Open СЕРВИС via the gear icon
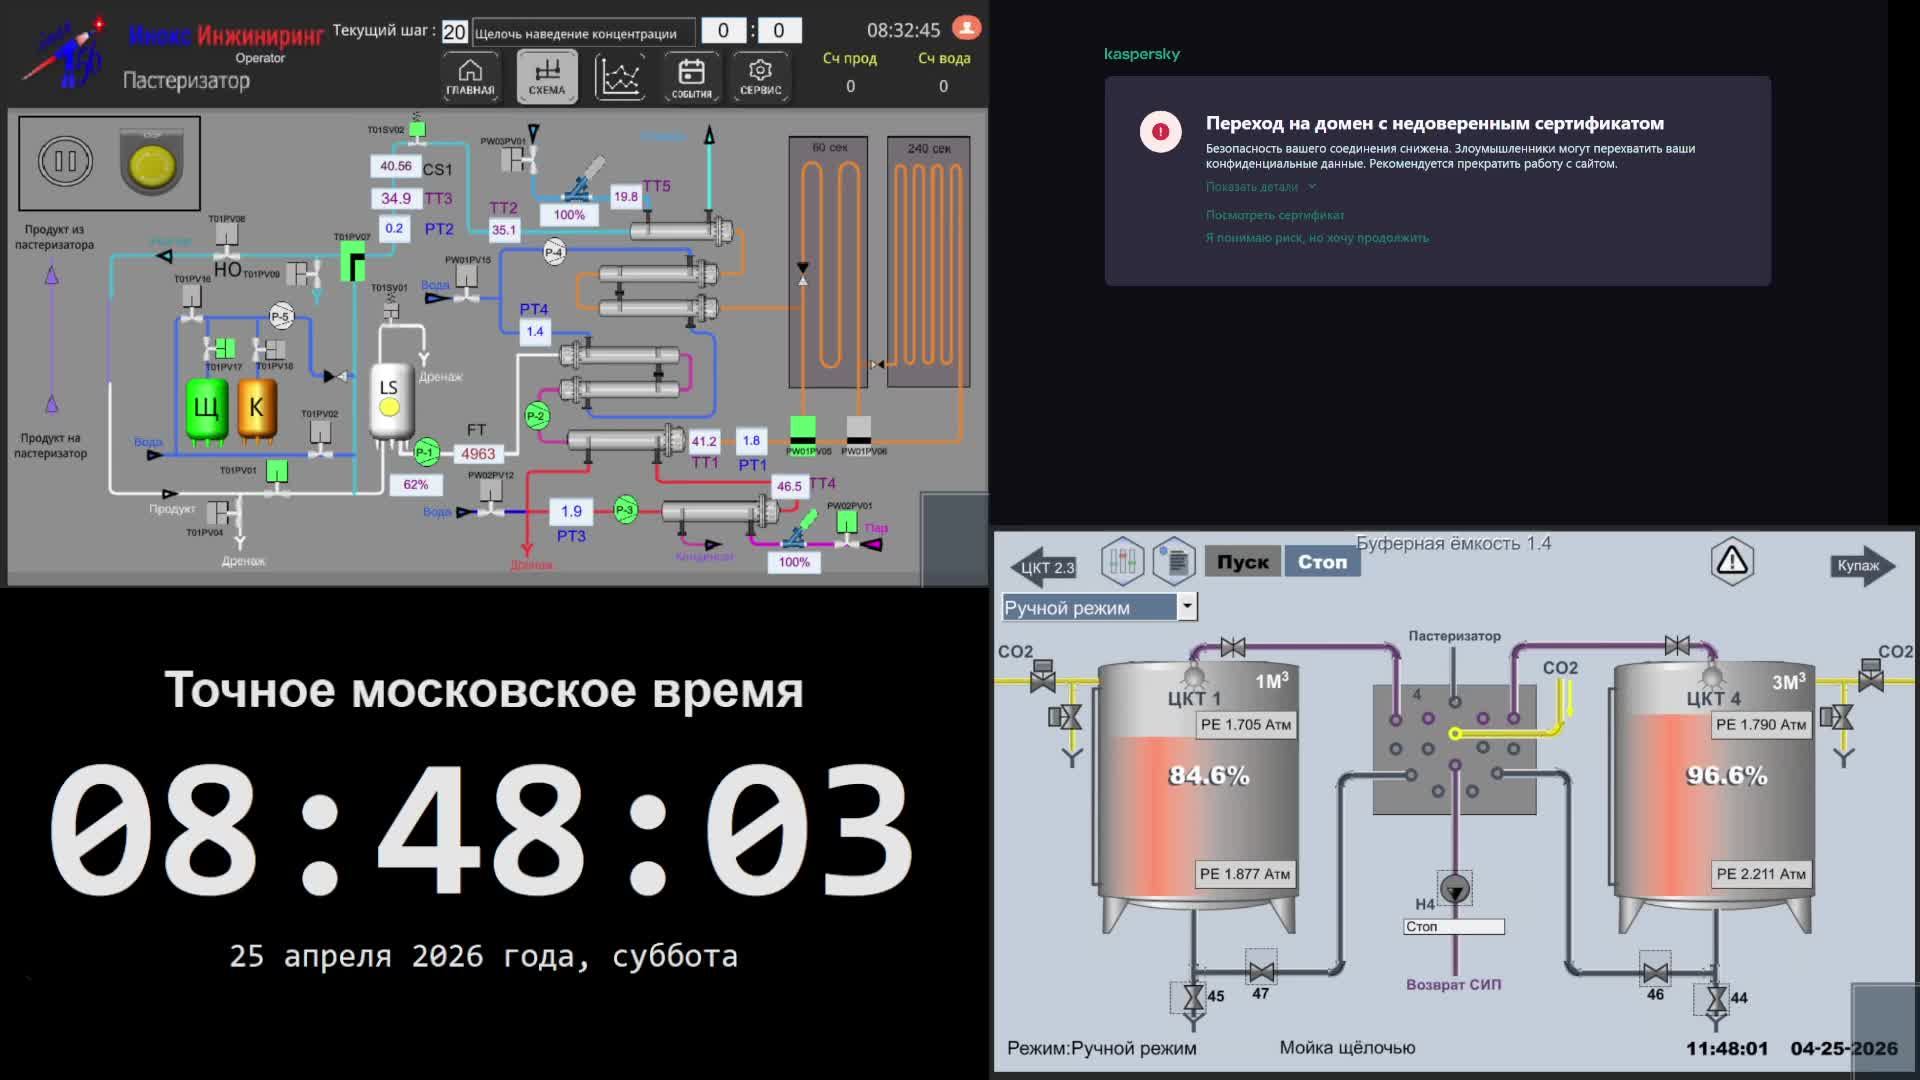 pyautogui.click(x=760, y=75)
